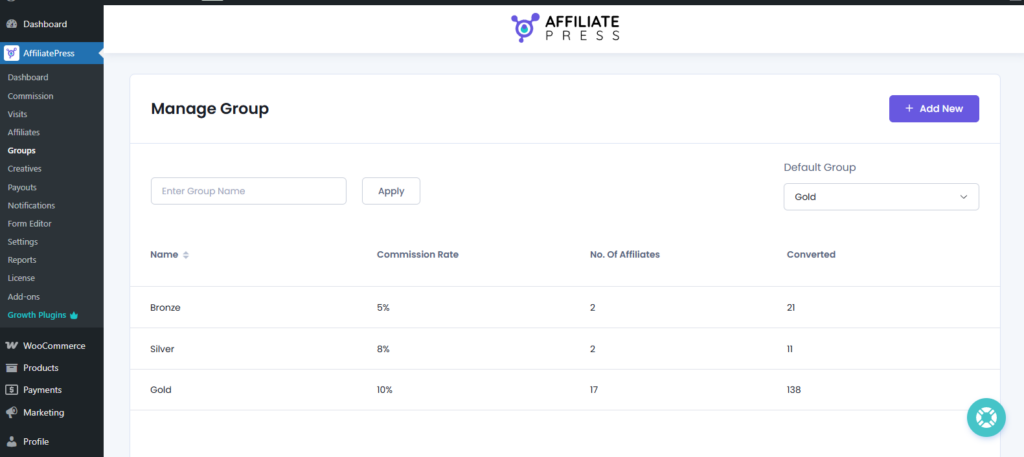
Task: Click the WordPress Dashboard gauge icon
Action: (x=12, y=24)
